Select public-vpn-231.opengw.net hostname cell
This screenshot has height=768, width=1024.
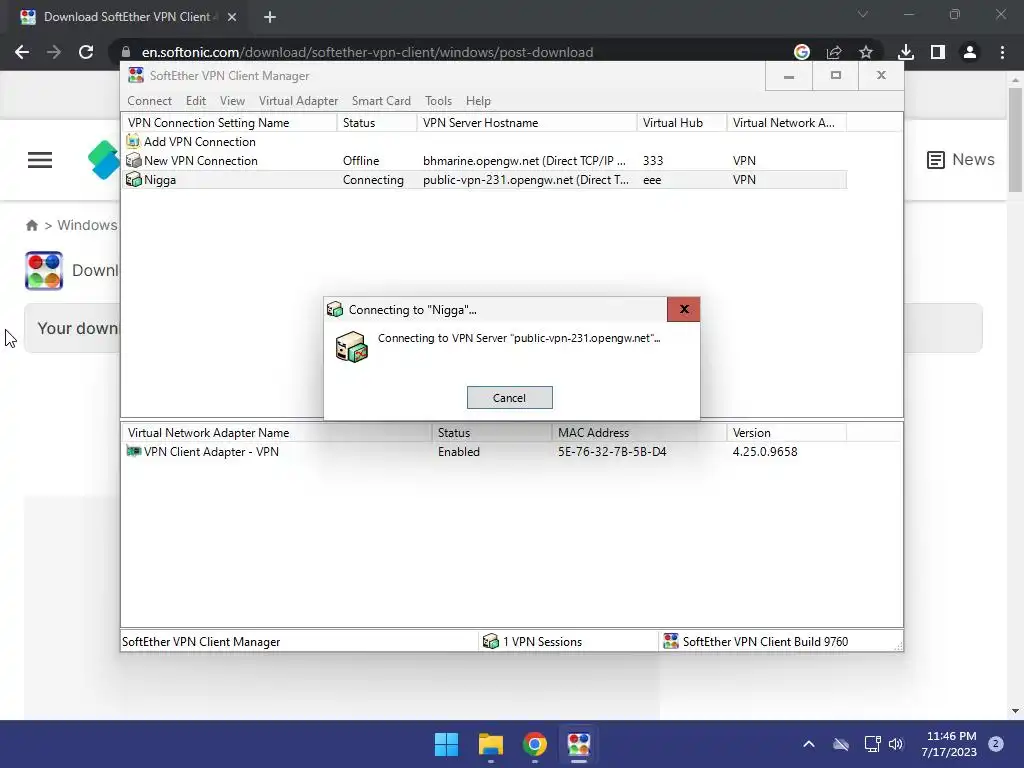(526, 180)
